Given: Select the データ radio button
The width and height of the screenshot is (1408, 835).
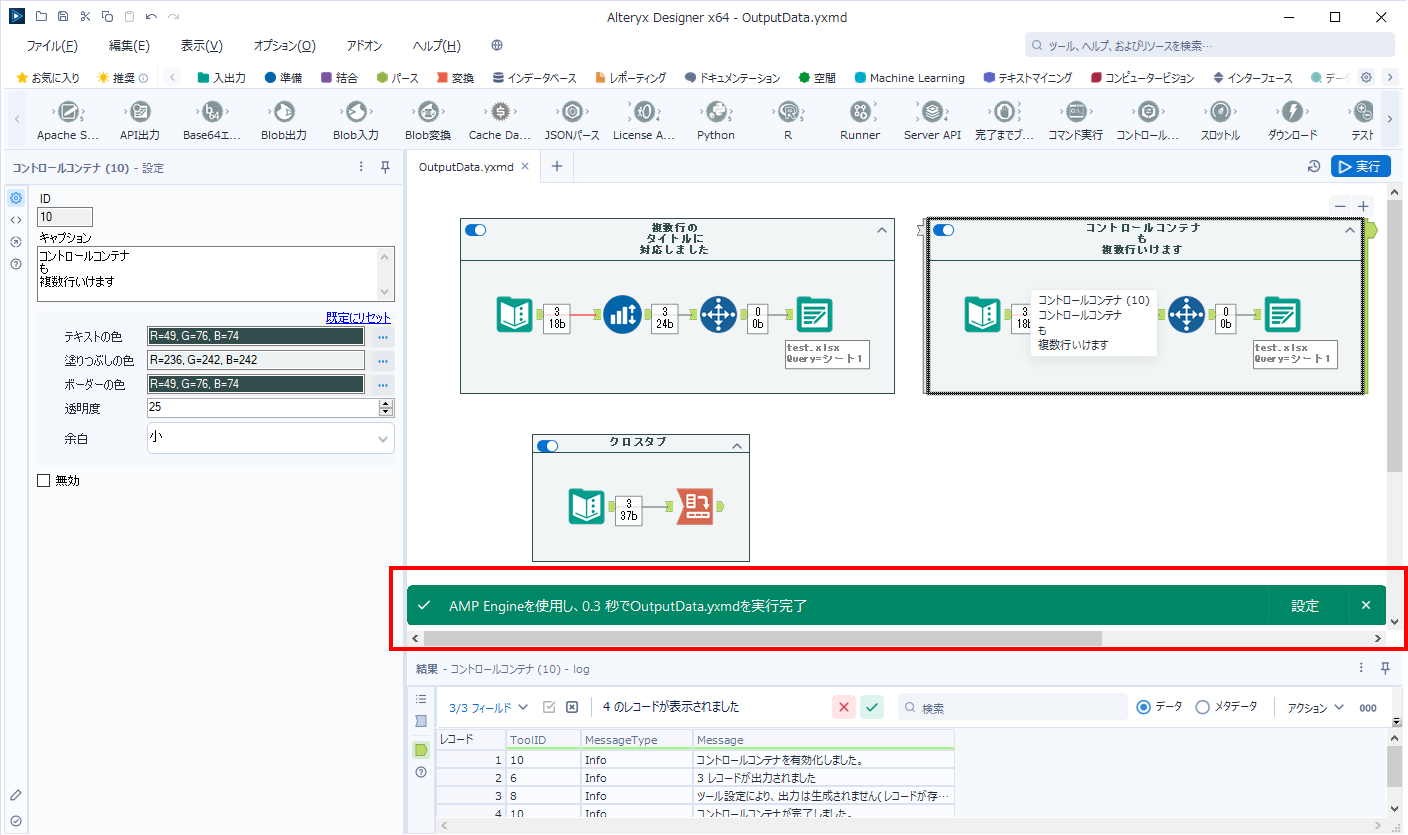Looking at the screenshot, I should [x=1144, y=707].
